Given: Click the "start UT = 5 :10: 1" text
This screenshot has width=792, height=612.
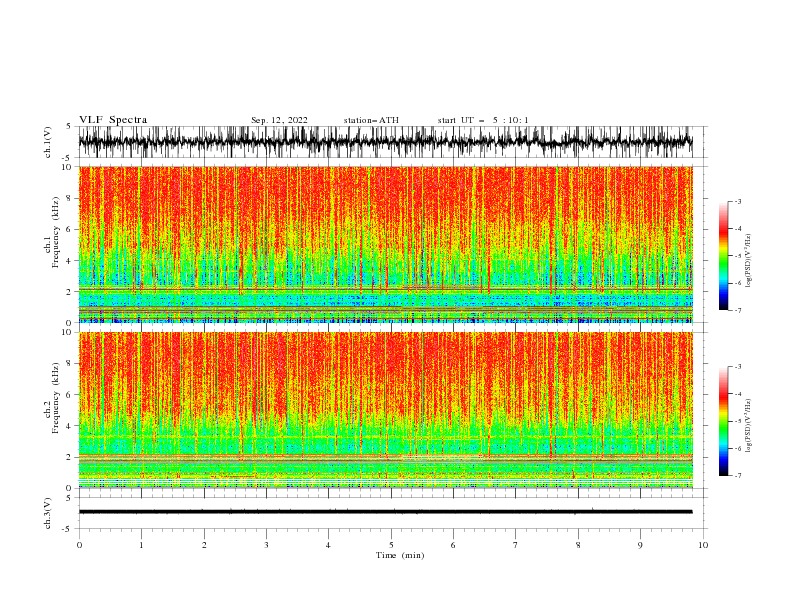Looking at the screenshot, I should click(483, 120).
